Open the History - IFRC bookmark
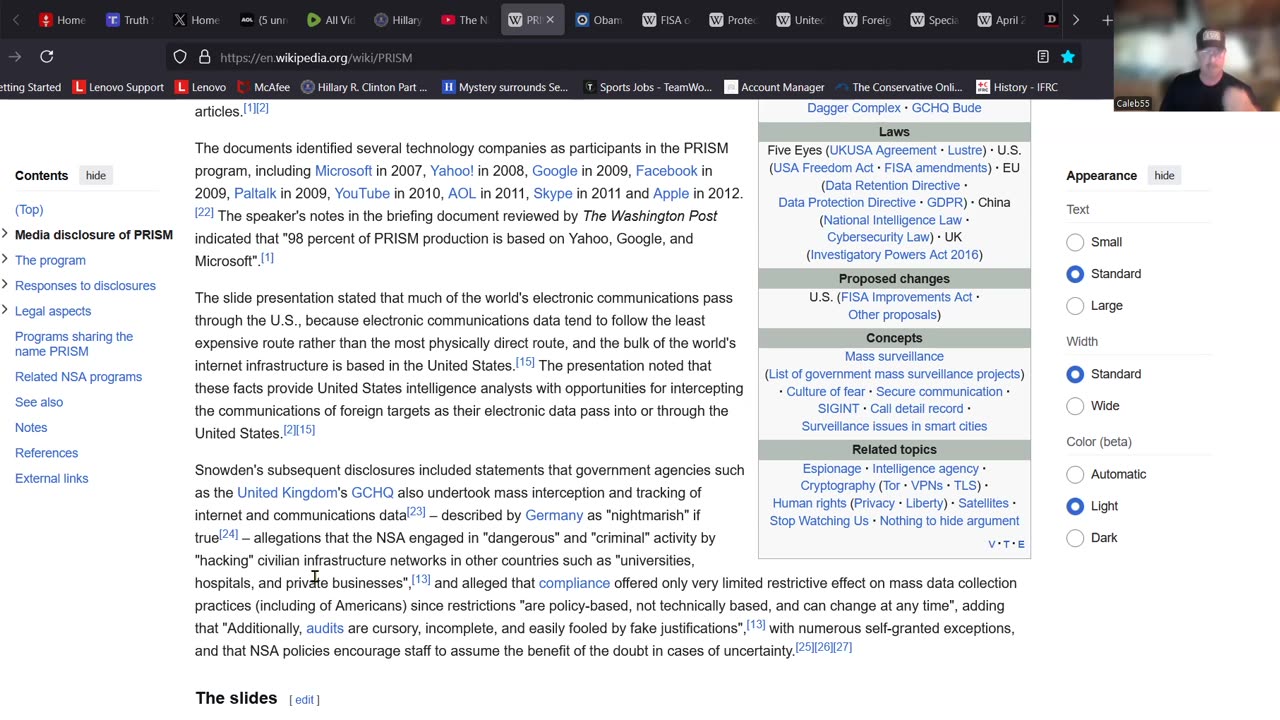 (1017, 87)
